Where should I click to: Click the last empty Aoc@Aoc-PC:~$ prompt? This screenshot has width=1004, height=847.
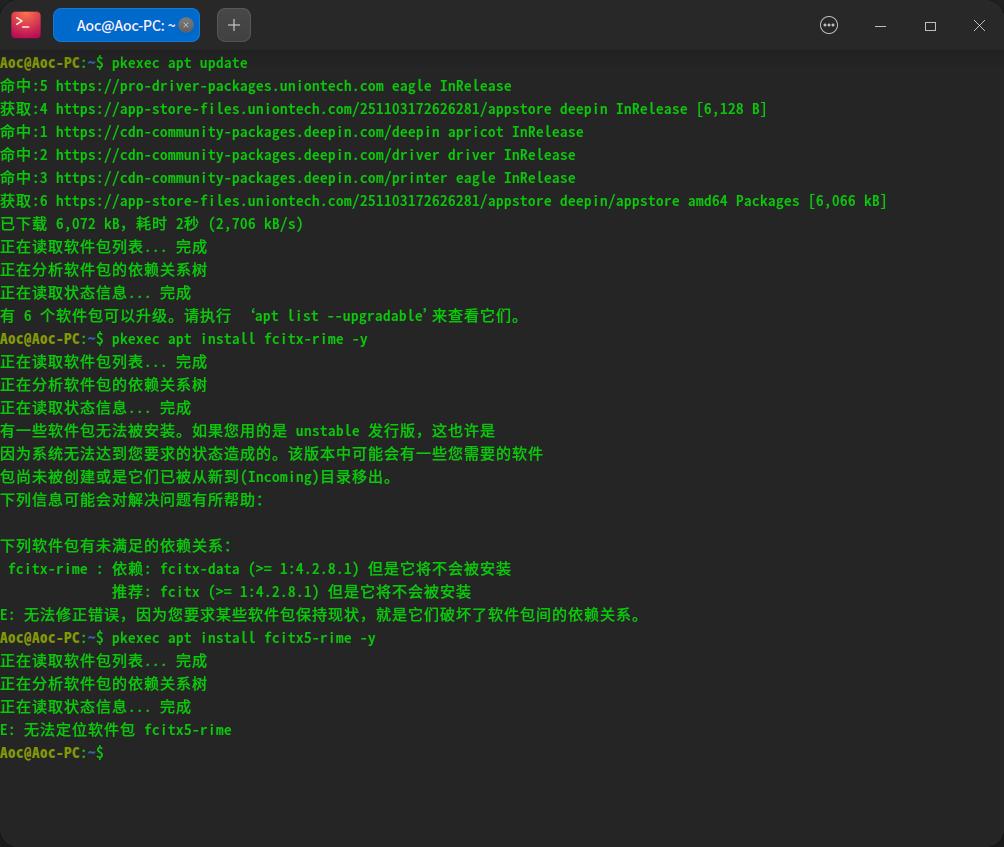click(52, 753)
